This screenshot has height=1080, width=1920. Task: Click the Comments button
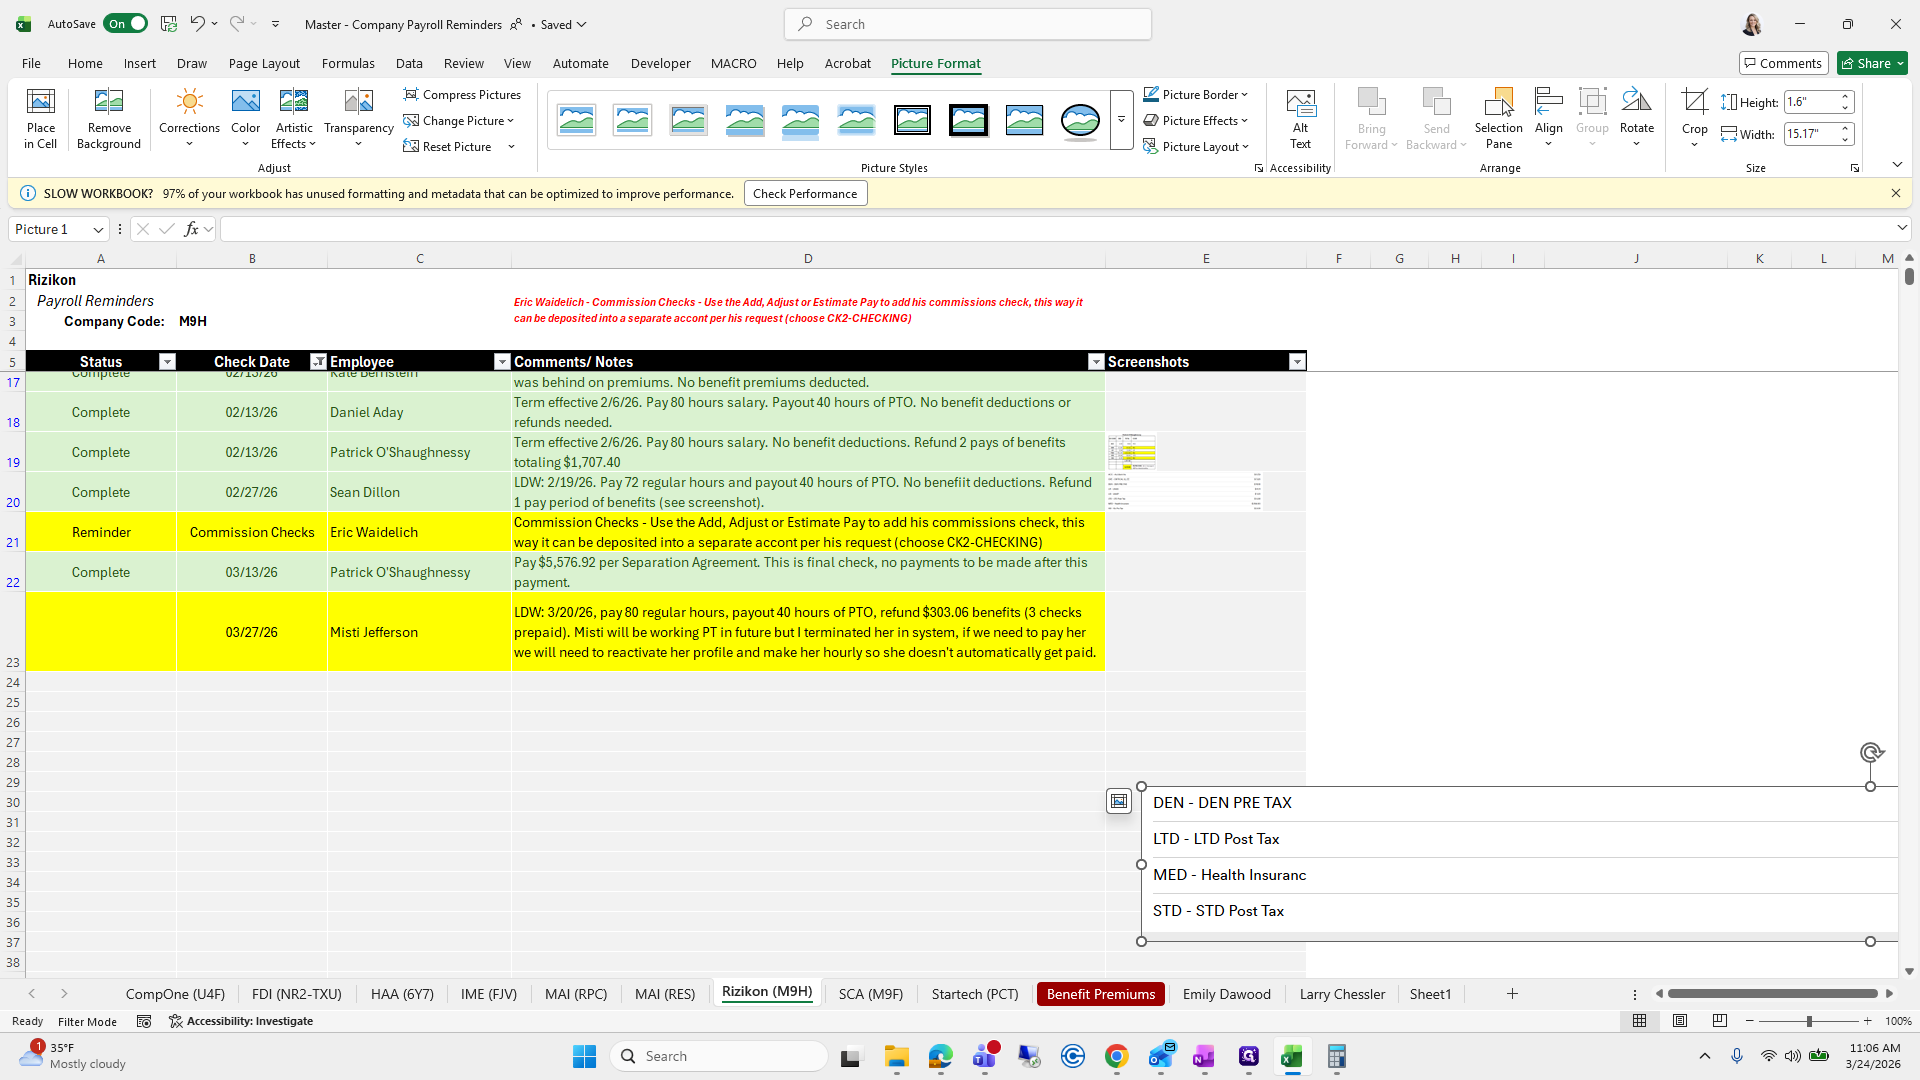pyautogui.click(x=1783, y=63)
